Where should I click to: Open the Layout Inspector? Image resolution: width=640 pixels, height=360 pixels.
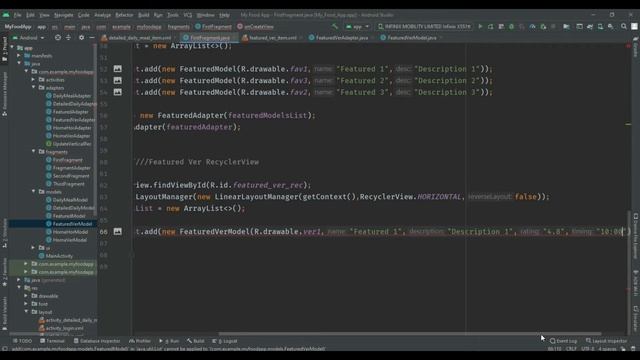click(x=607, y=341)
